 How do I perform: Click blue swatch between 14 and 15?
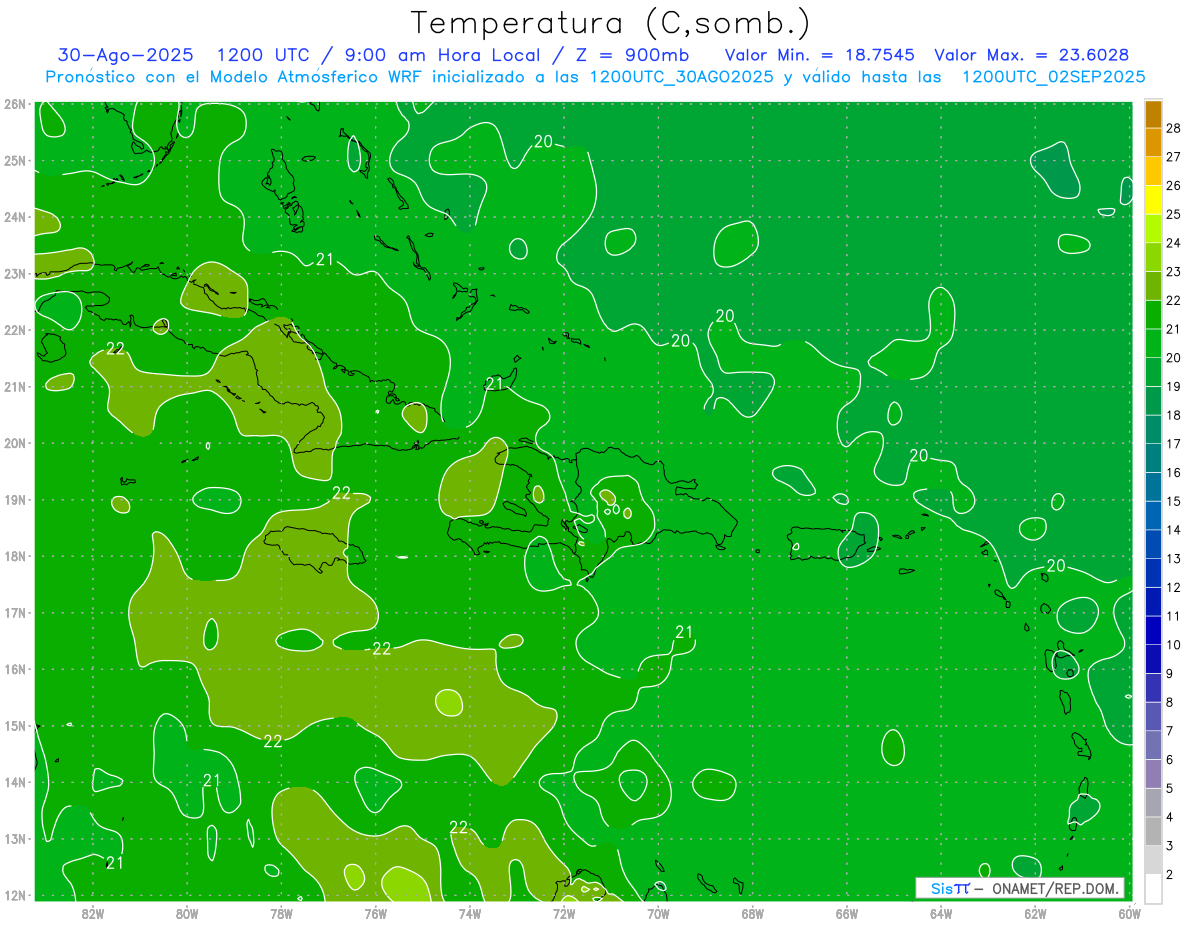tap(1153, 515)
